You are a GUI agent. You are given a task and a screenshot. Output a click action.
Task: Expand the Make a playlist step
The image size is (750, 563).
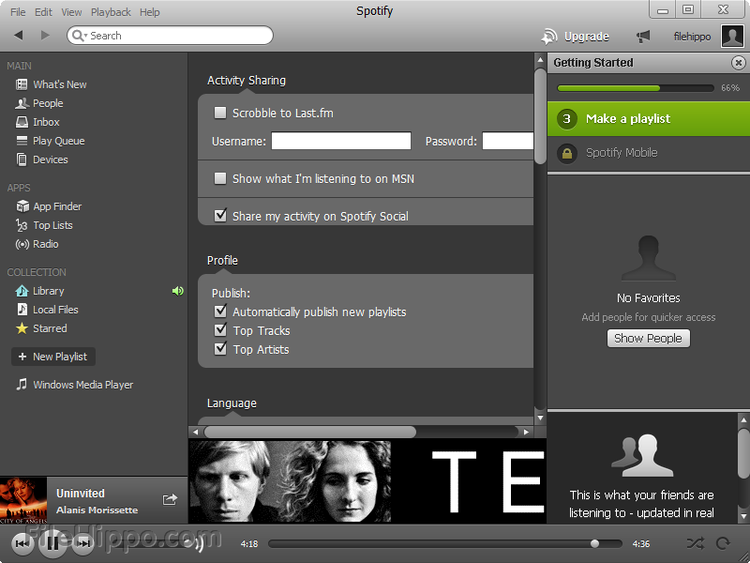[628, 119]
